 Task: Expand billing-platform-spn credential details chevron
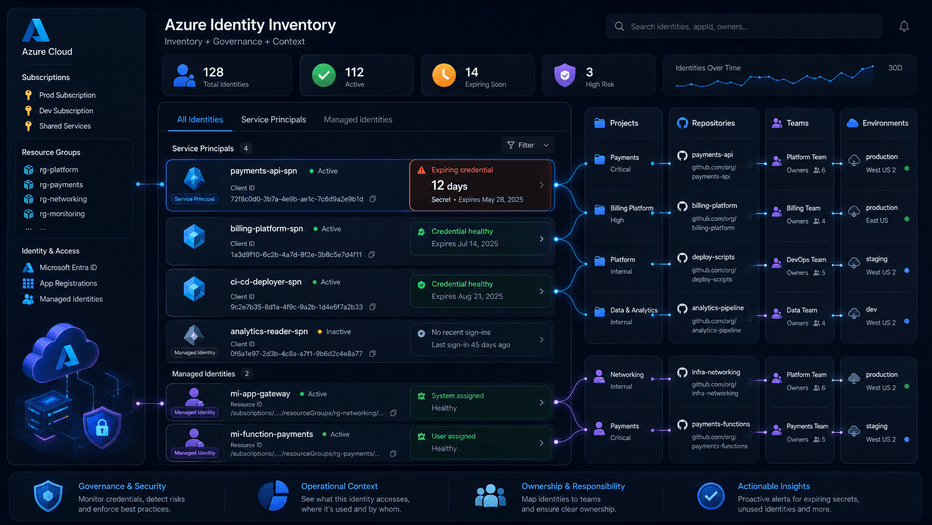pos(541,239)
